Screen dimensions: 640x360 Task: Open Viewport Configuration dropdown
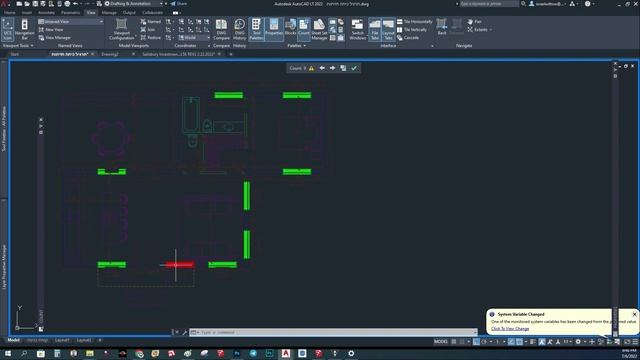121,29
